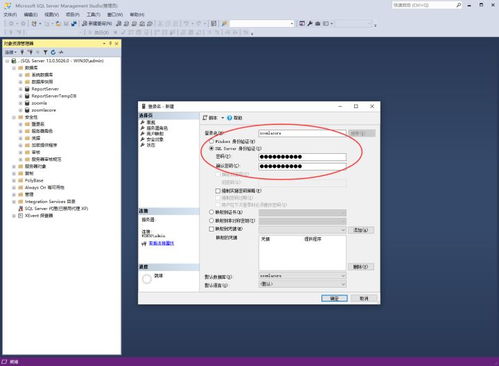Screen dimensions: 499x366
Task: Select SQL Server authentication radio button
Action: [x=211, y=149]
